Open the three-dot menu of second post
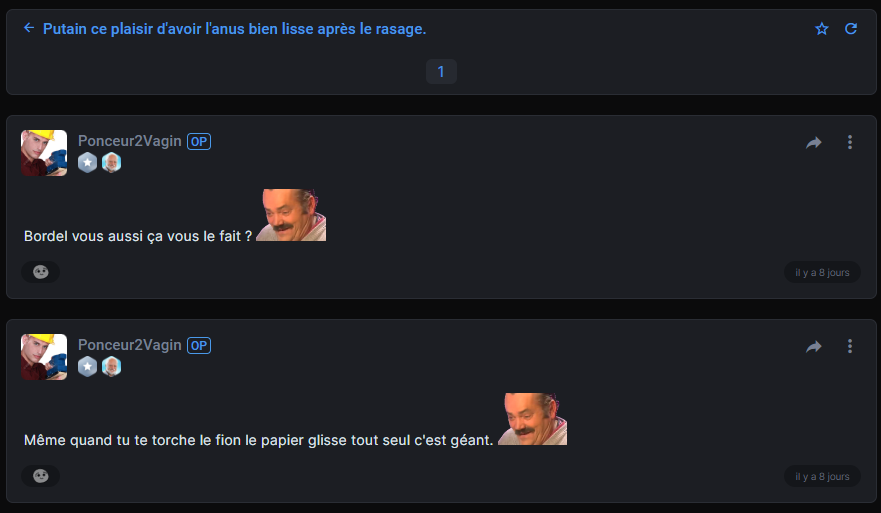The width and height of the screenshot is (881, 513). pos(850,346)
